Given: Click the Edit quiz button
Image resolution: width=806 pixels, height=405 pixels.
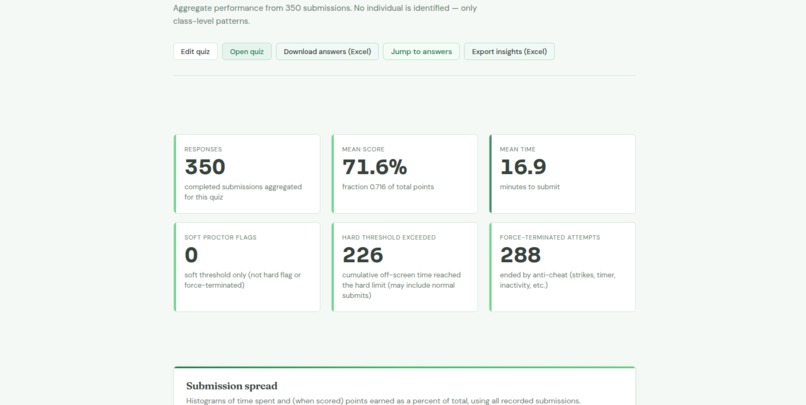Looking at the screenshot, I should (195, 51).
